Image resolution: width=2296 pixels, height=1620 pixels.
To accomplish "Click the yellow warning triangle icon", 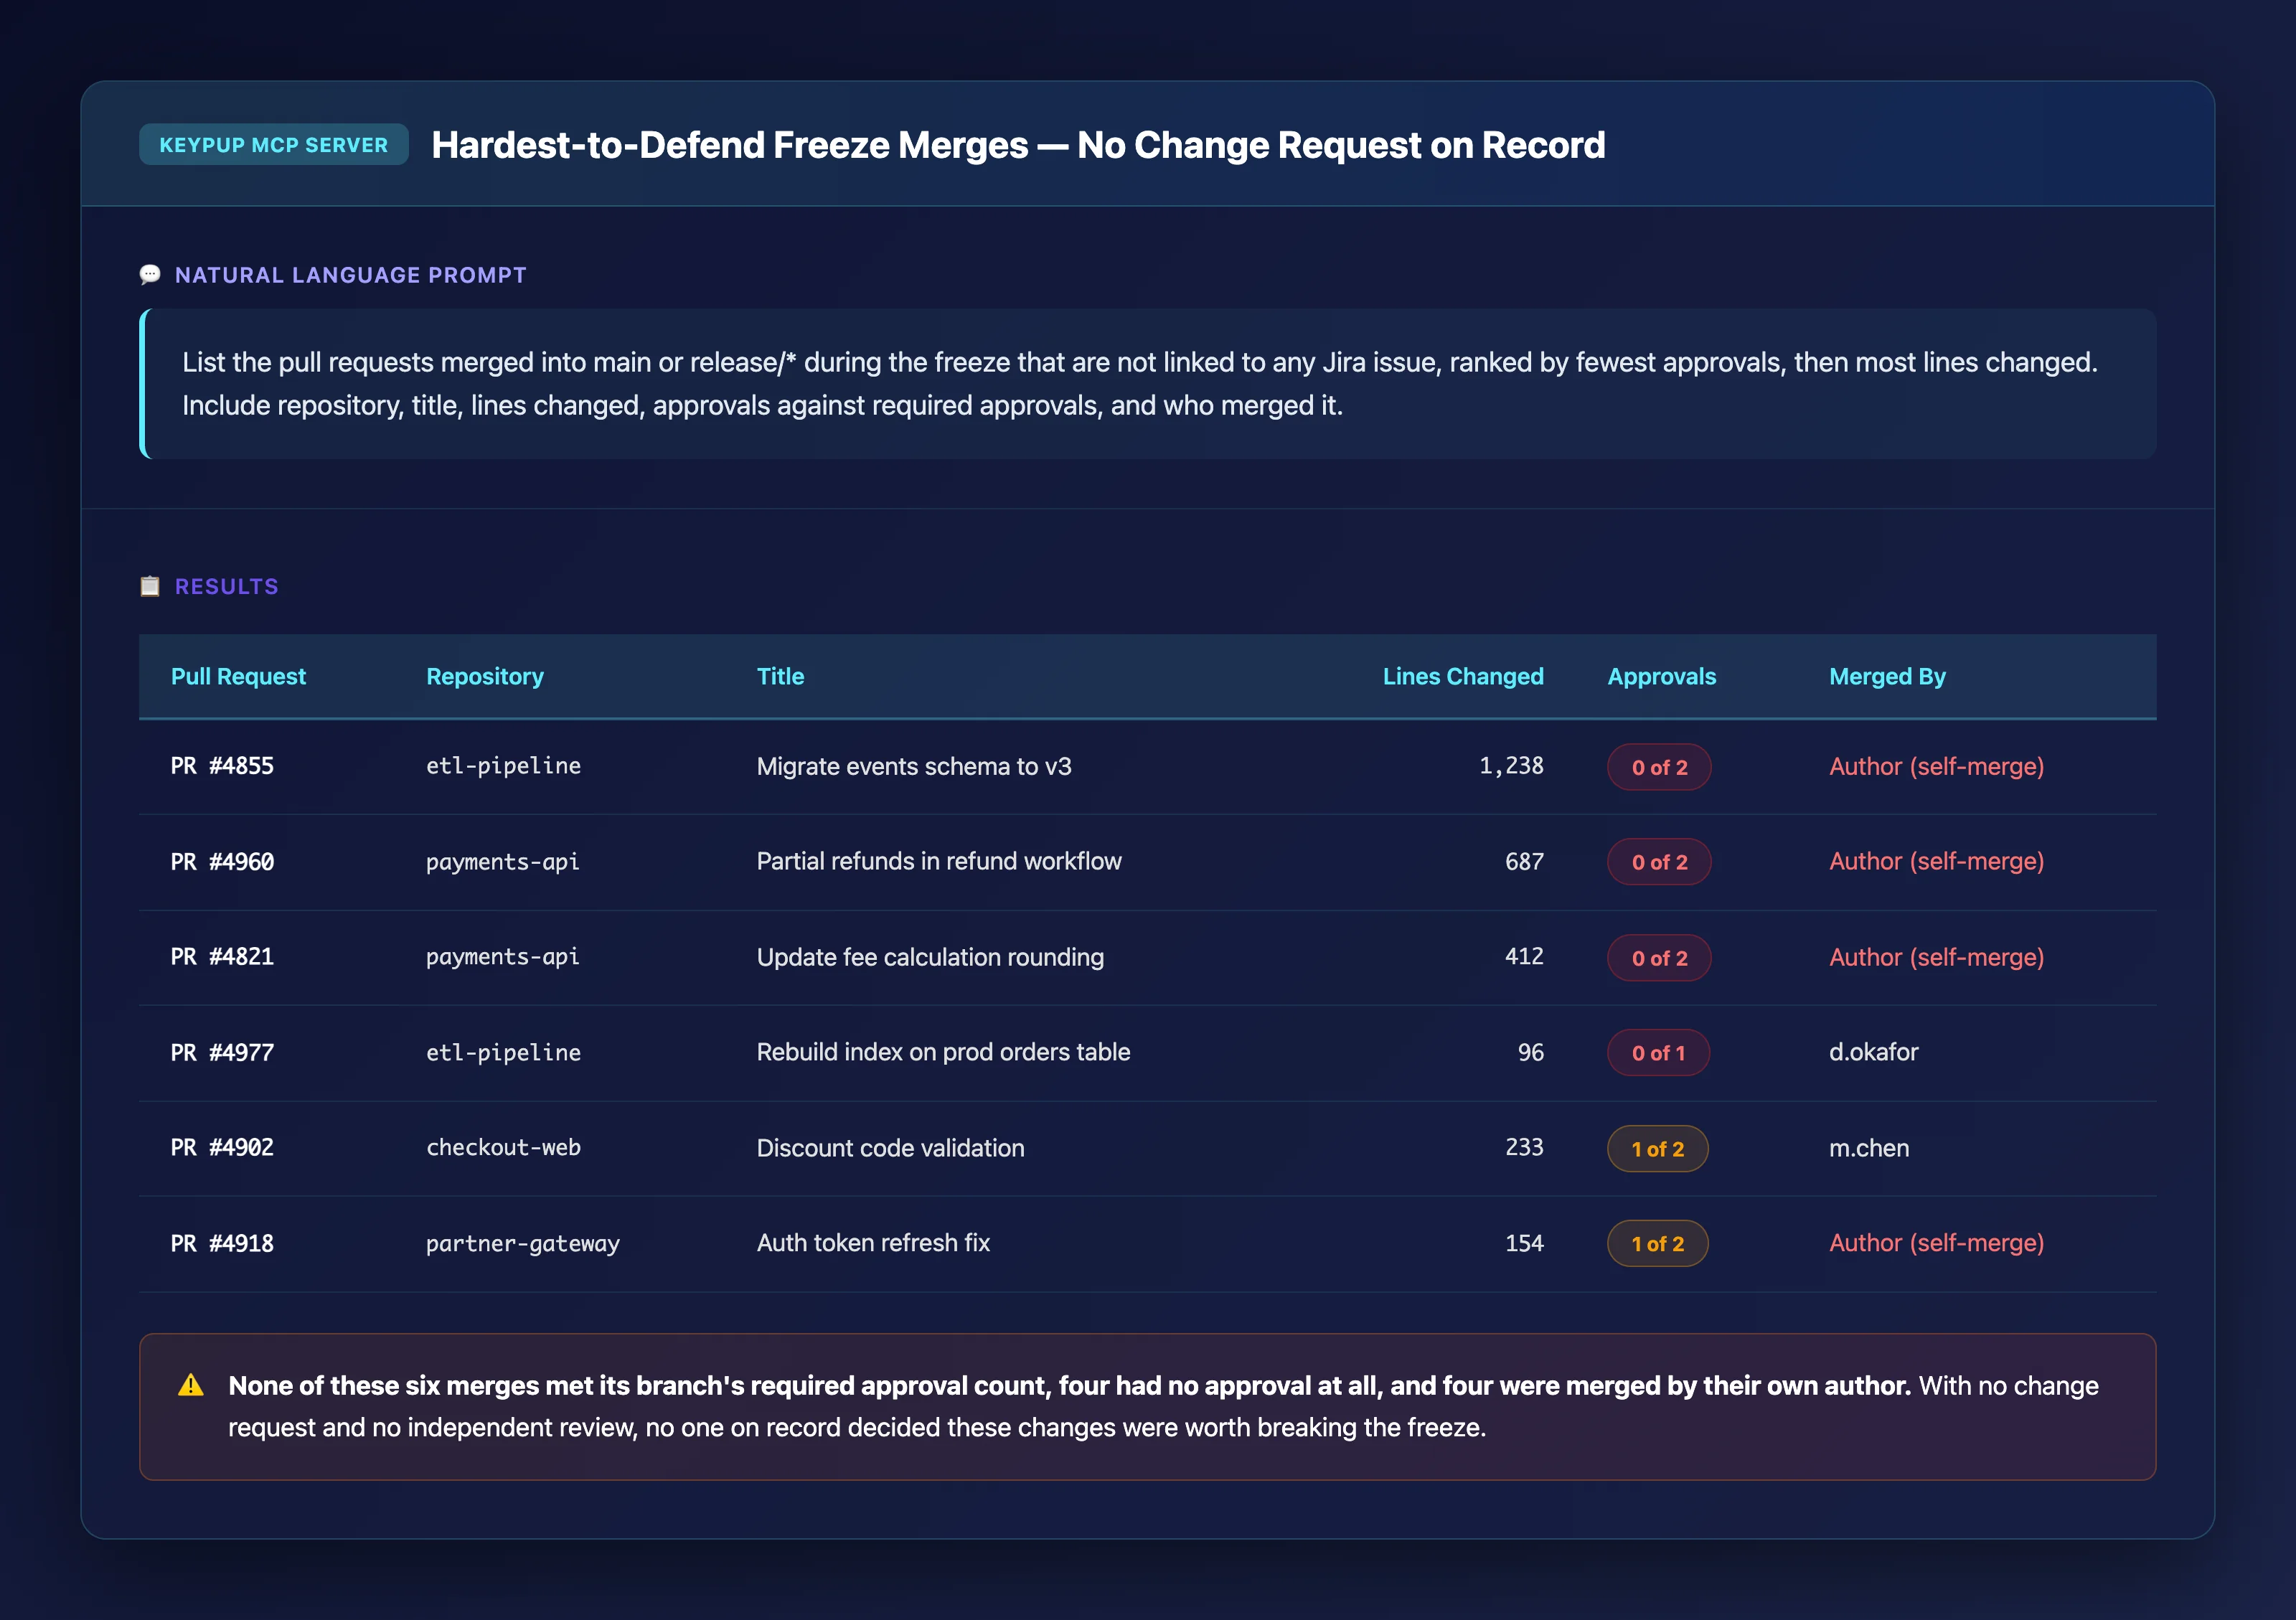I will (x=190, y=1386).
